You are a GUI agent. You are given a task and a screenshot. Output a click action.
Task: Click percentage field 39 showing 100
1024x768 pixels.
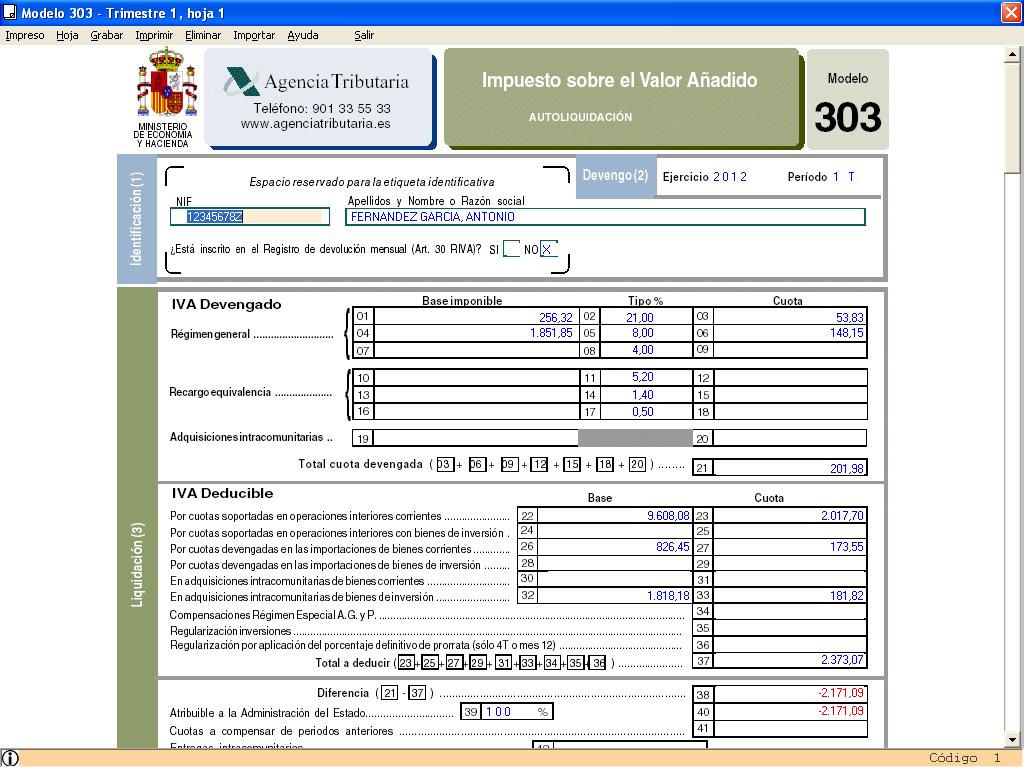click(516, 712)
